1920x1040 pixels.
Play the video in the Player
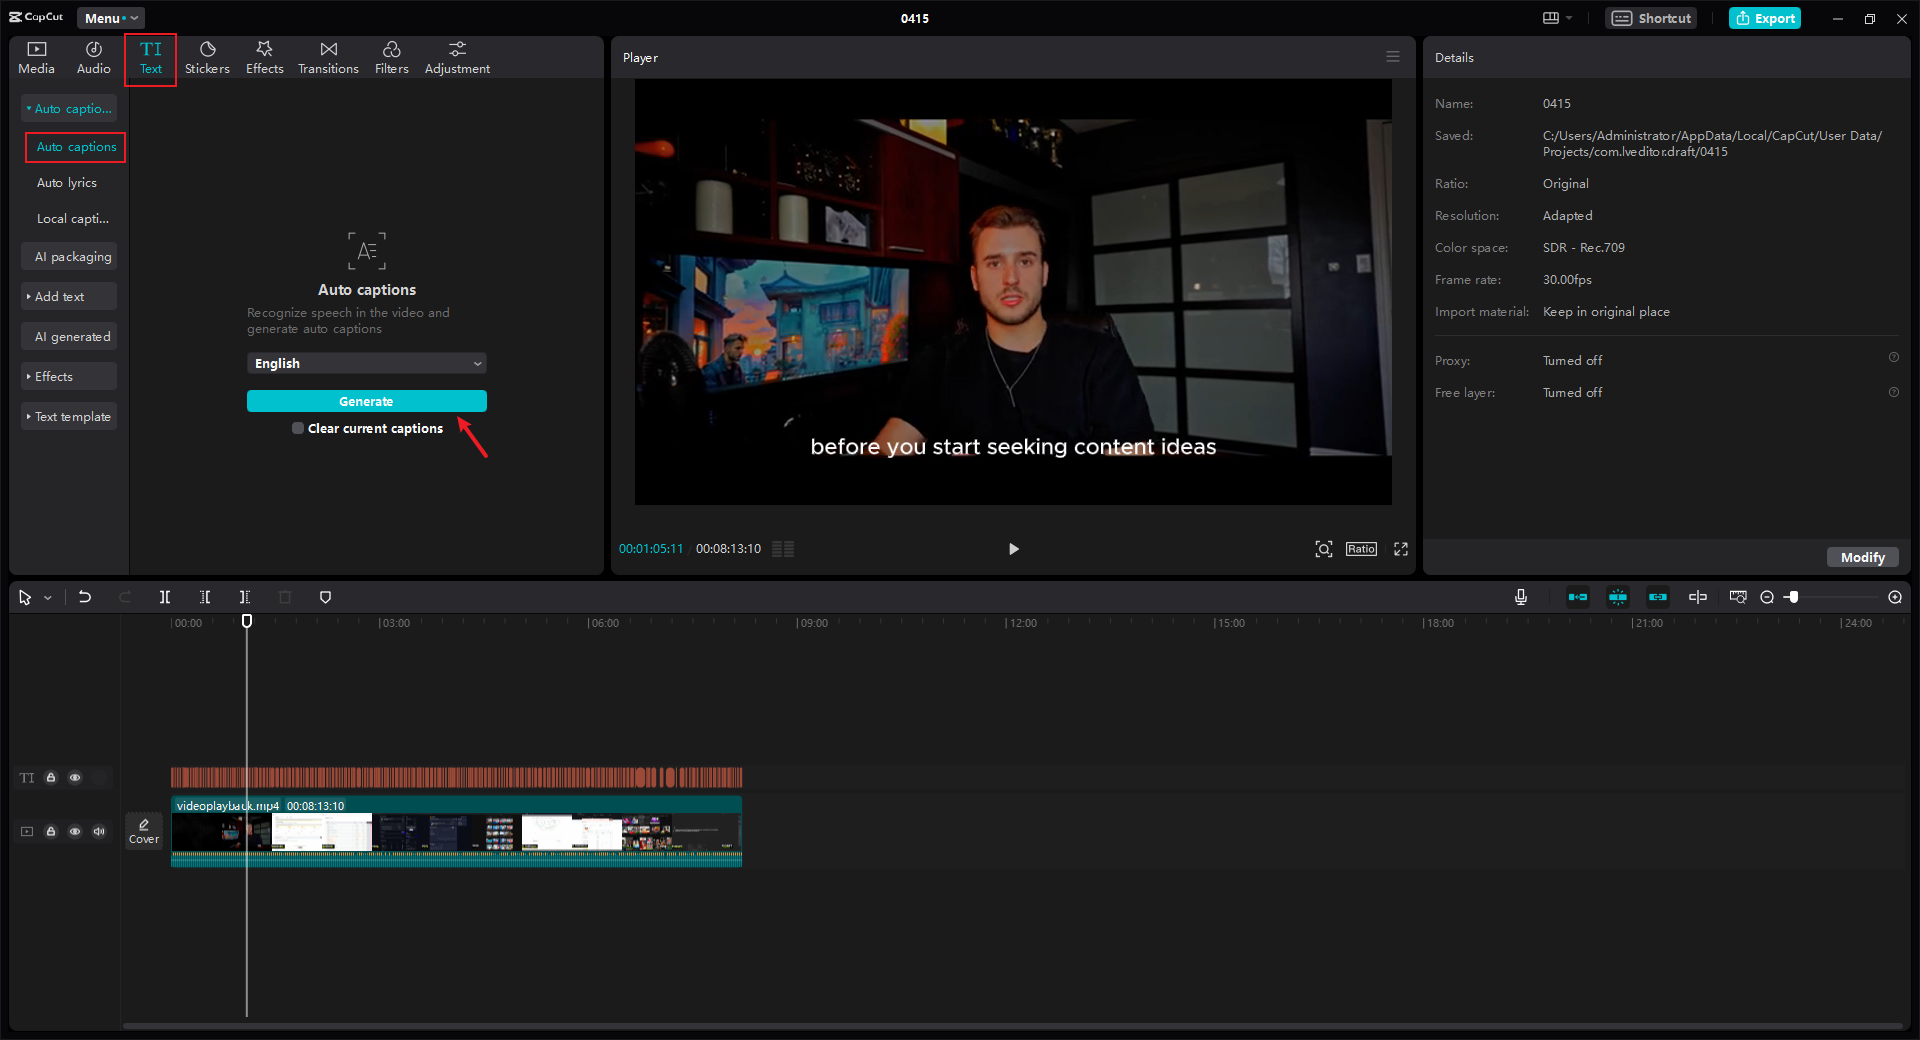click(1013, 549)
